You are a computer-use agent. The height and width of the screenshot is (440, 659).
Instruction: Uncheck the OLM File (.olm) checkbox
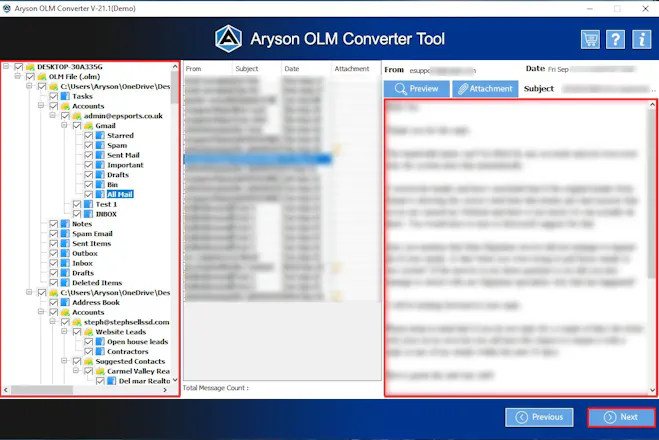pos(30,76)
